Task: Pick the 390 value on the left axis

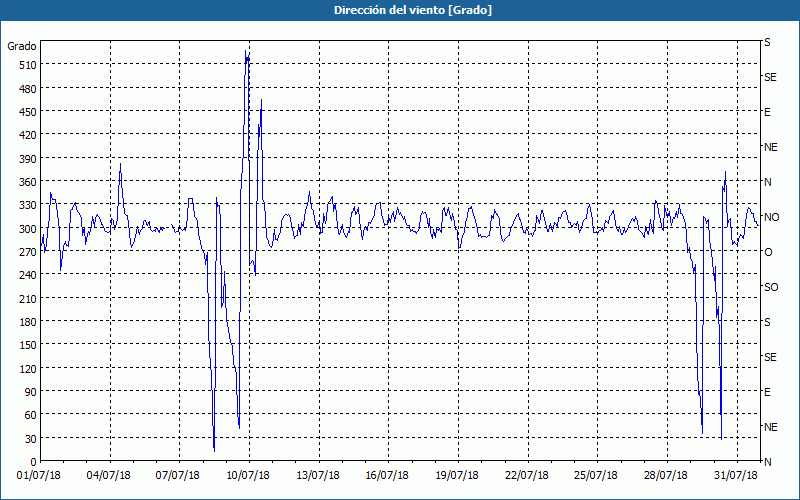Action: [27, 159]
